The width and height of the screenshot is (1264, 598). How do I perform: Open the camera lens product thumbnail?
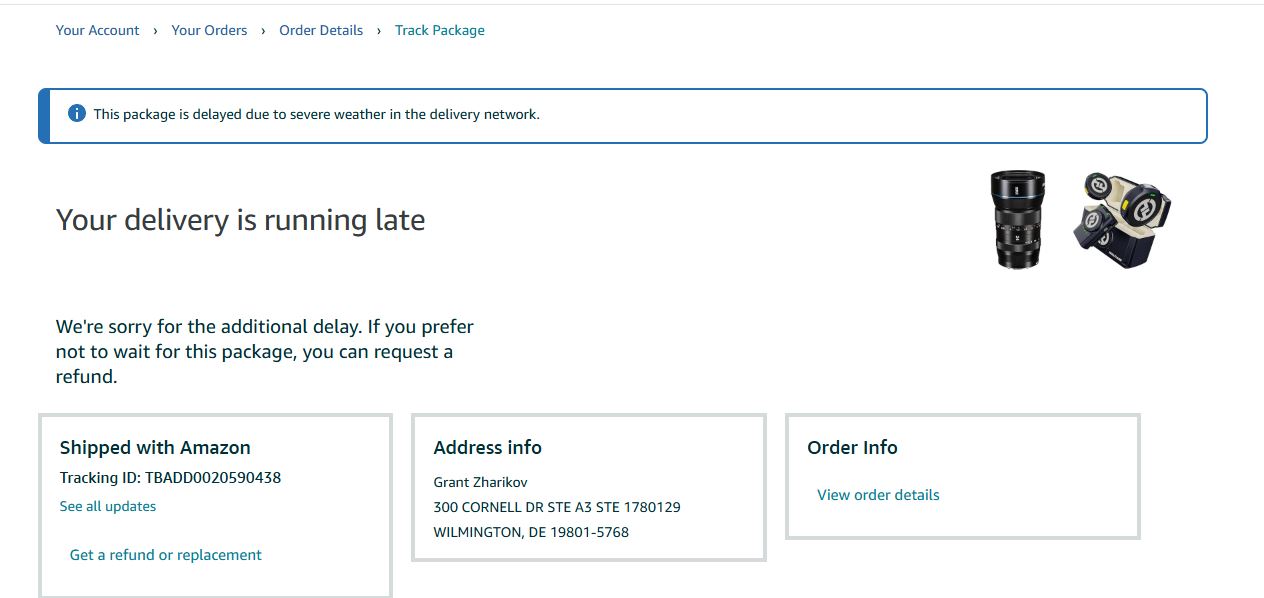(x=1018, y=220)
